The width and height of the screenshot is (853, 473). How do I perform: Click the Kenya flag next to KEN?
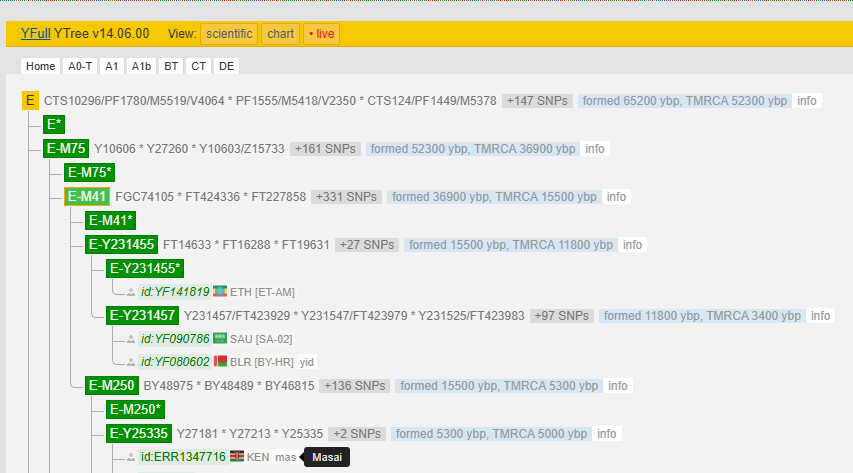point(237,456)
